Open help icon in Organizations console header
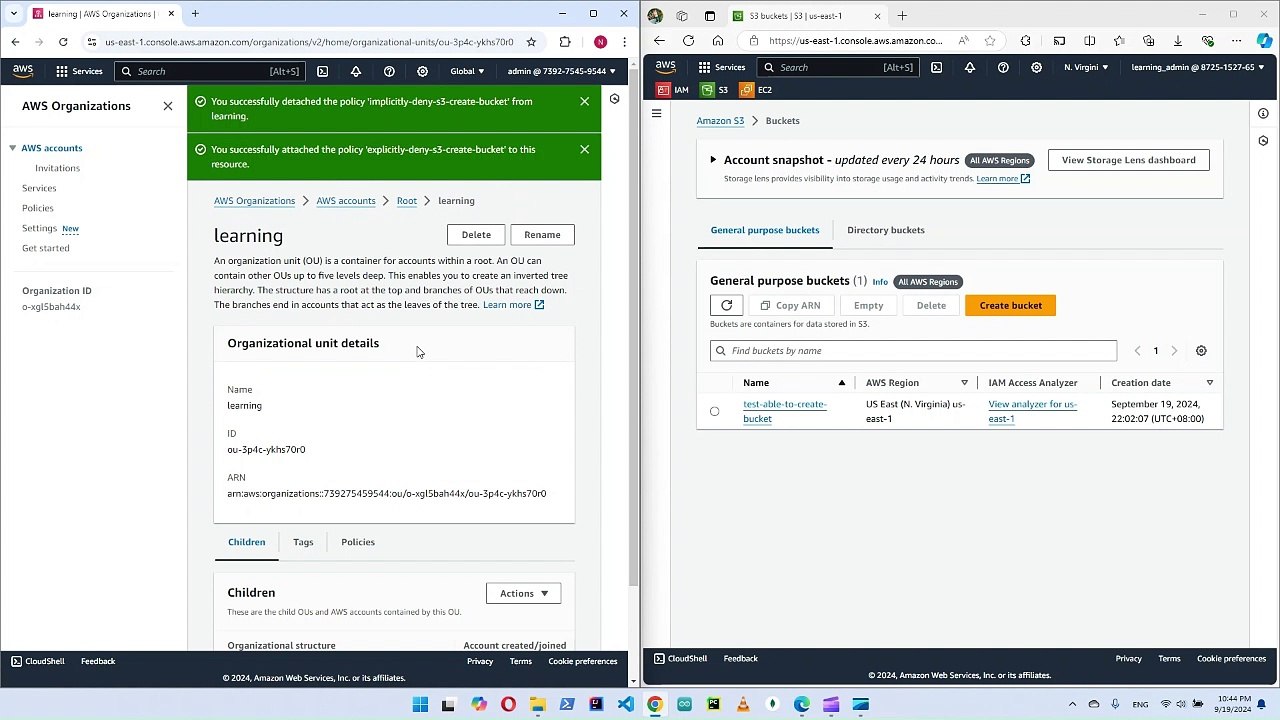Image resolution: width=1280 pixels, height=720 pixels. [389, 71]
